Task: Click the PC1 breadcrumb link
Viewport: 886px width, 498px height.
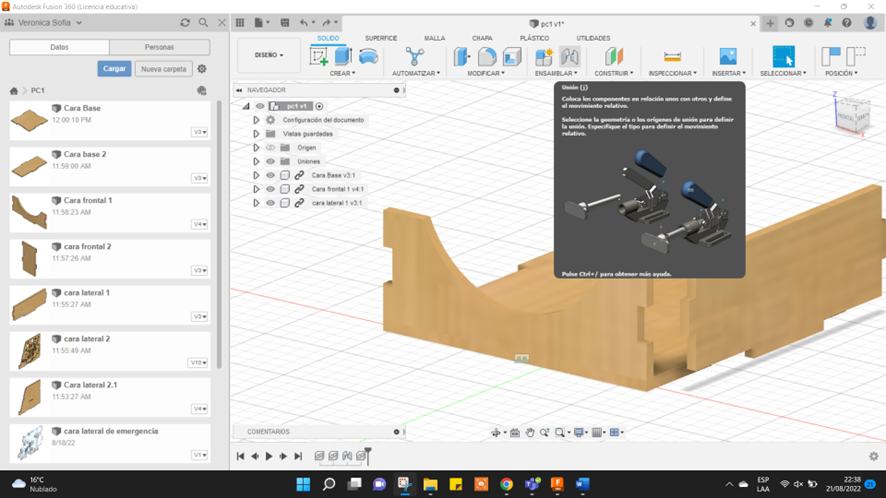Action: pyautogui.click(x=38, y=90)
